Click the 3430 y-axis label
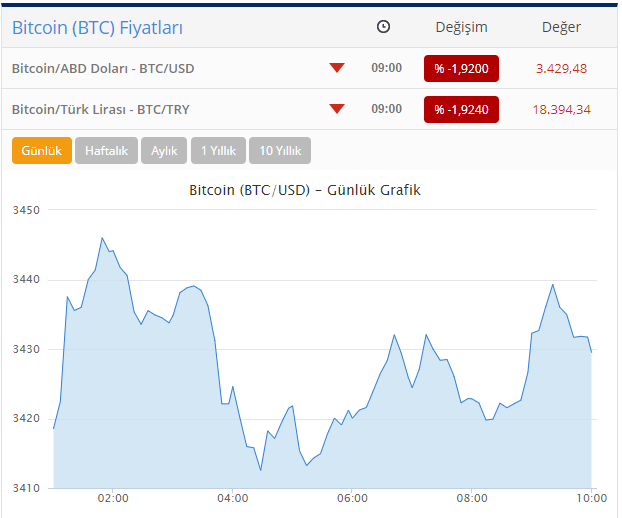Image resolution: width=622 pixels, height=518 pixels. pyautogui.click(x=26, y=349)
